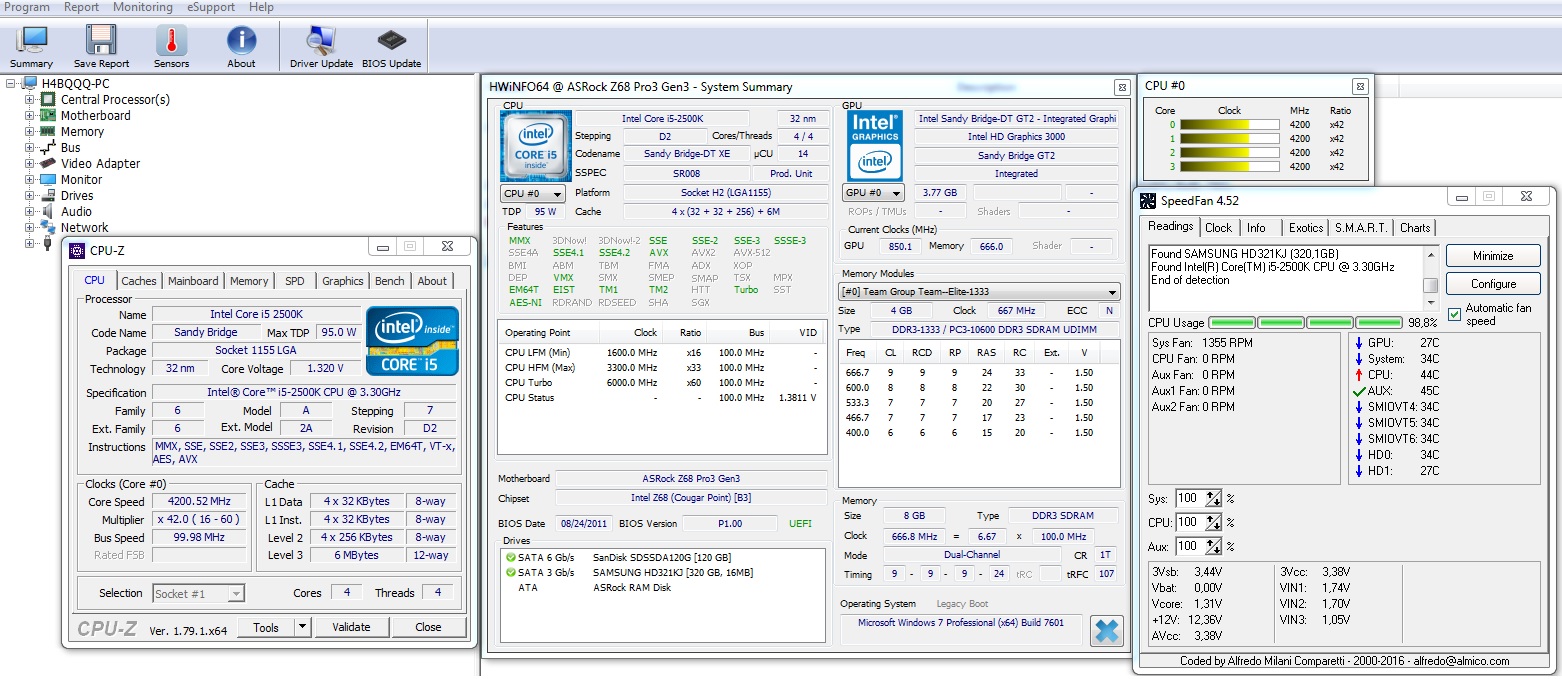Open the Help menu

click(x=261, y=7)
